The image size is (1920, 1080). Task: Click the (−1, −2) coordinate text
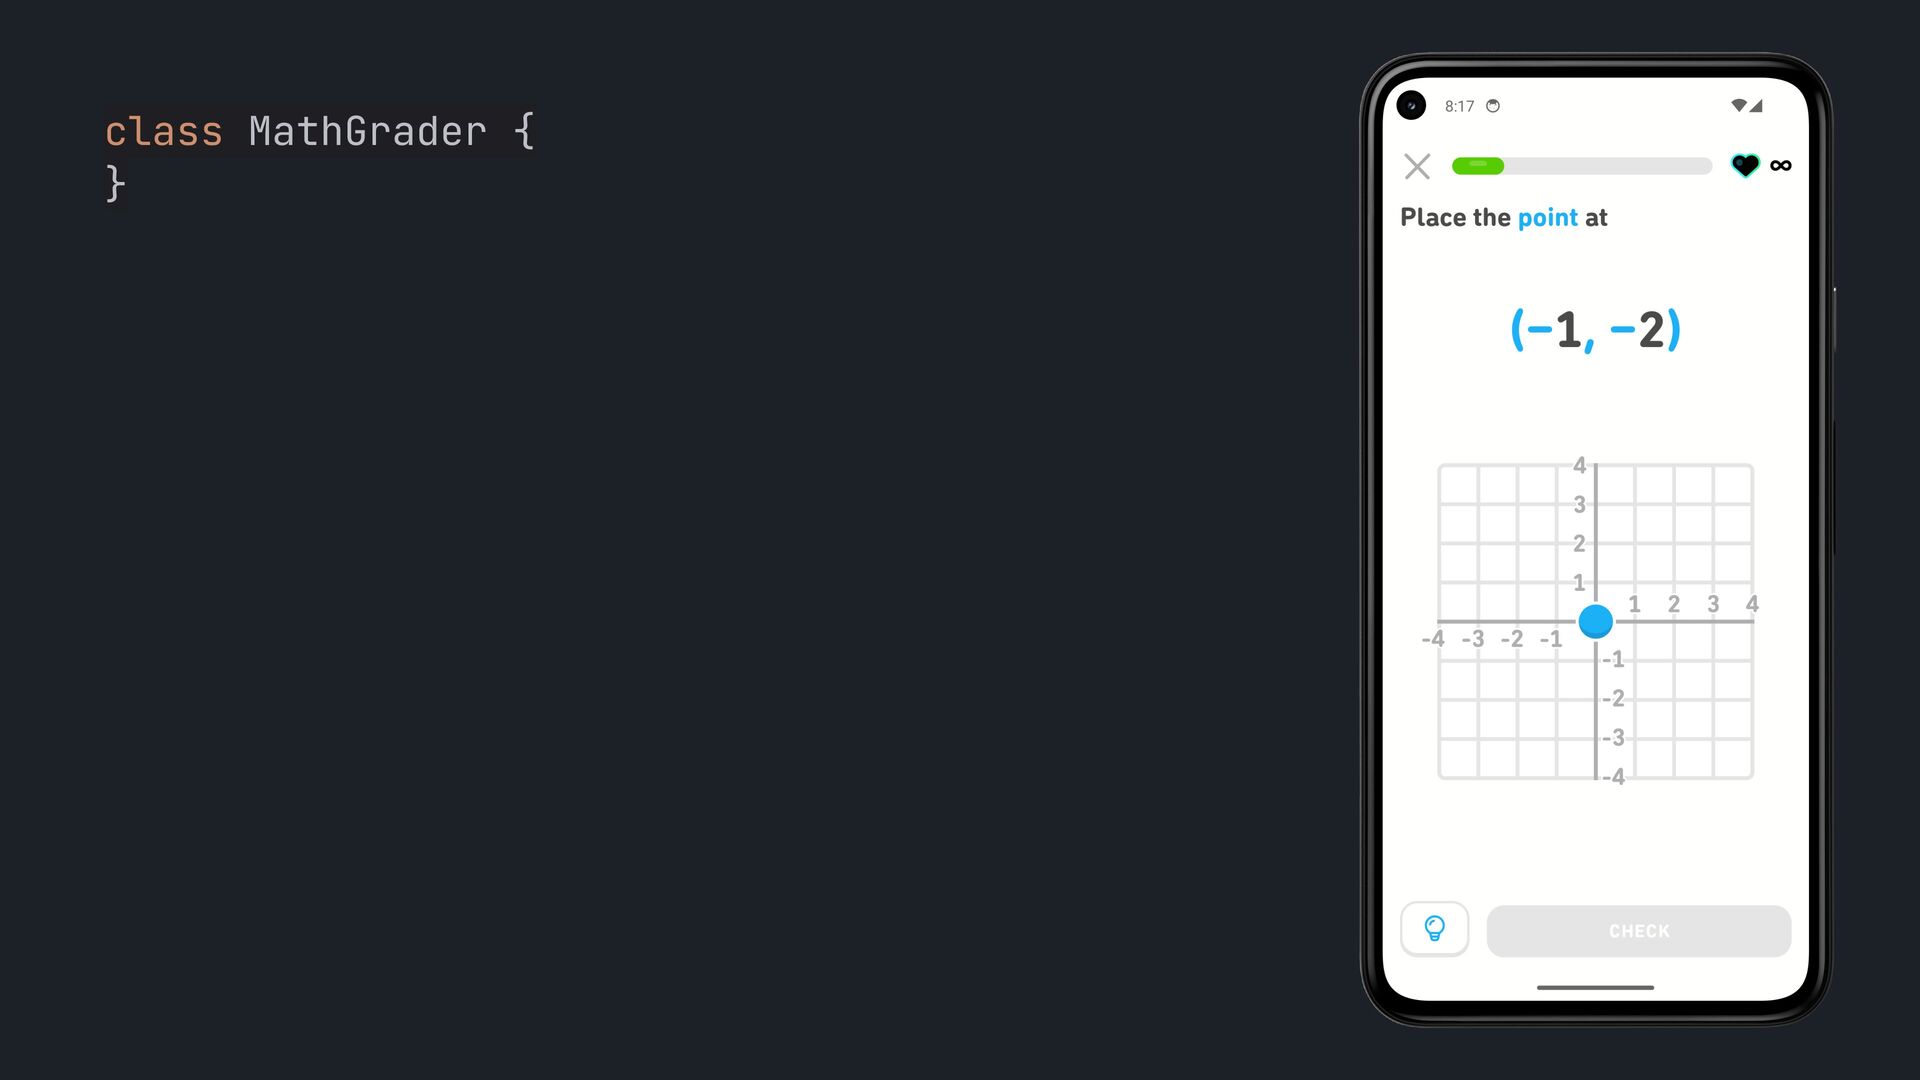pyautogui.click(x=1595, y=329)
